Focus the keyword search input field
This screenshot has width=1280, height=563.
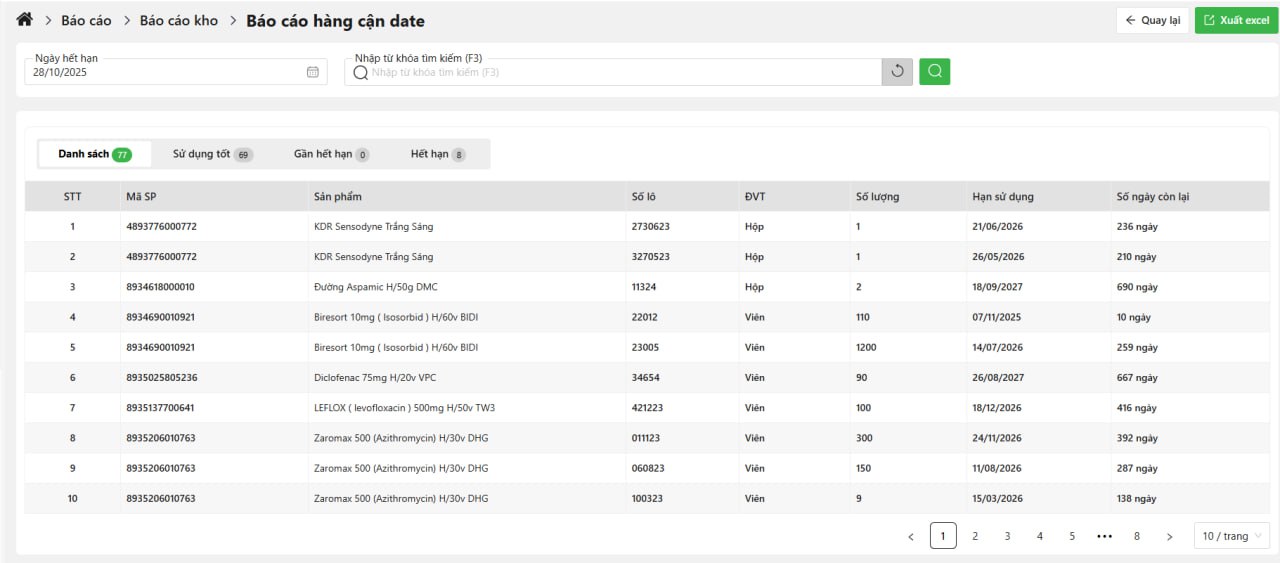click(x=620, y=72)
